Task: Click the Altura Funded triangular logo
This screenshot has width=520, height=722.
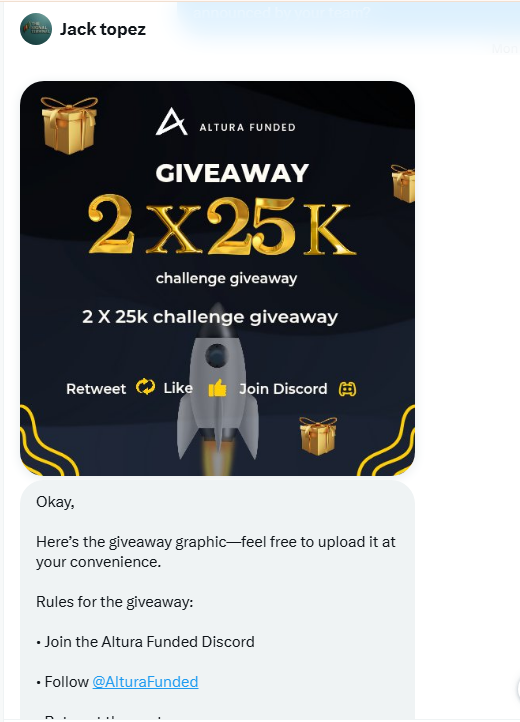Action: 171,122
